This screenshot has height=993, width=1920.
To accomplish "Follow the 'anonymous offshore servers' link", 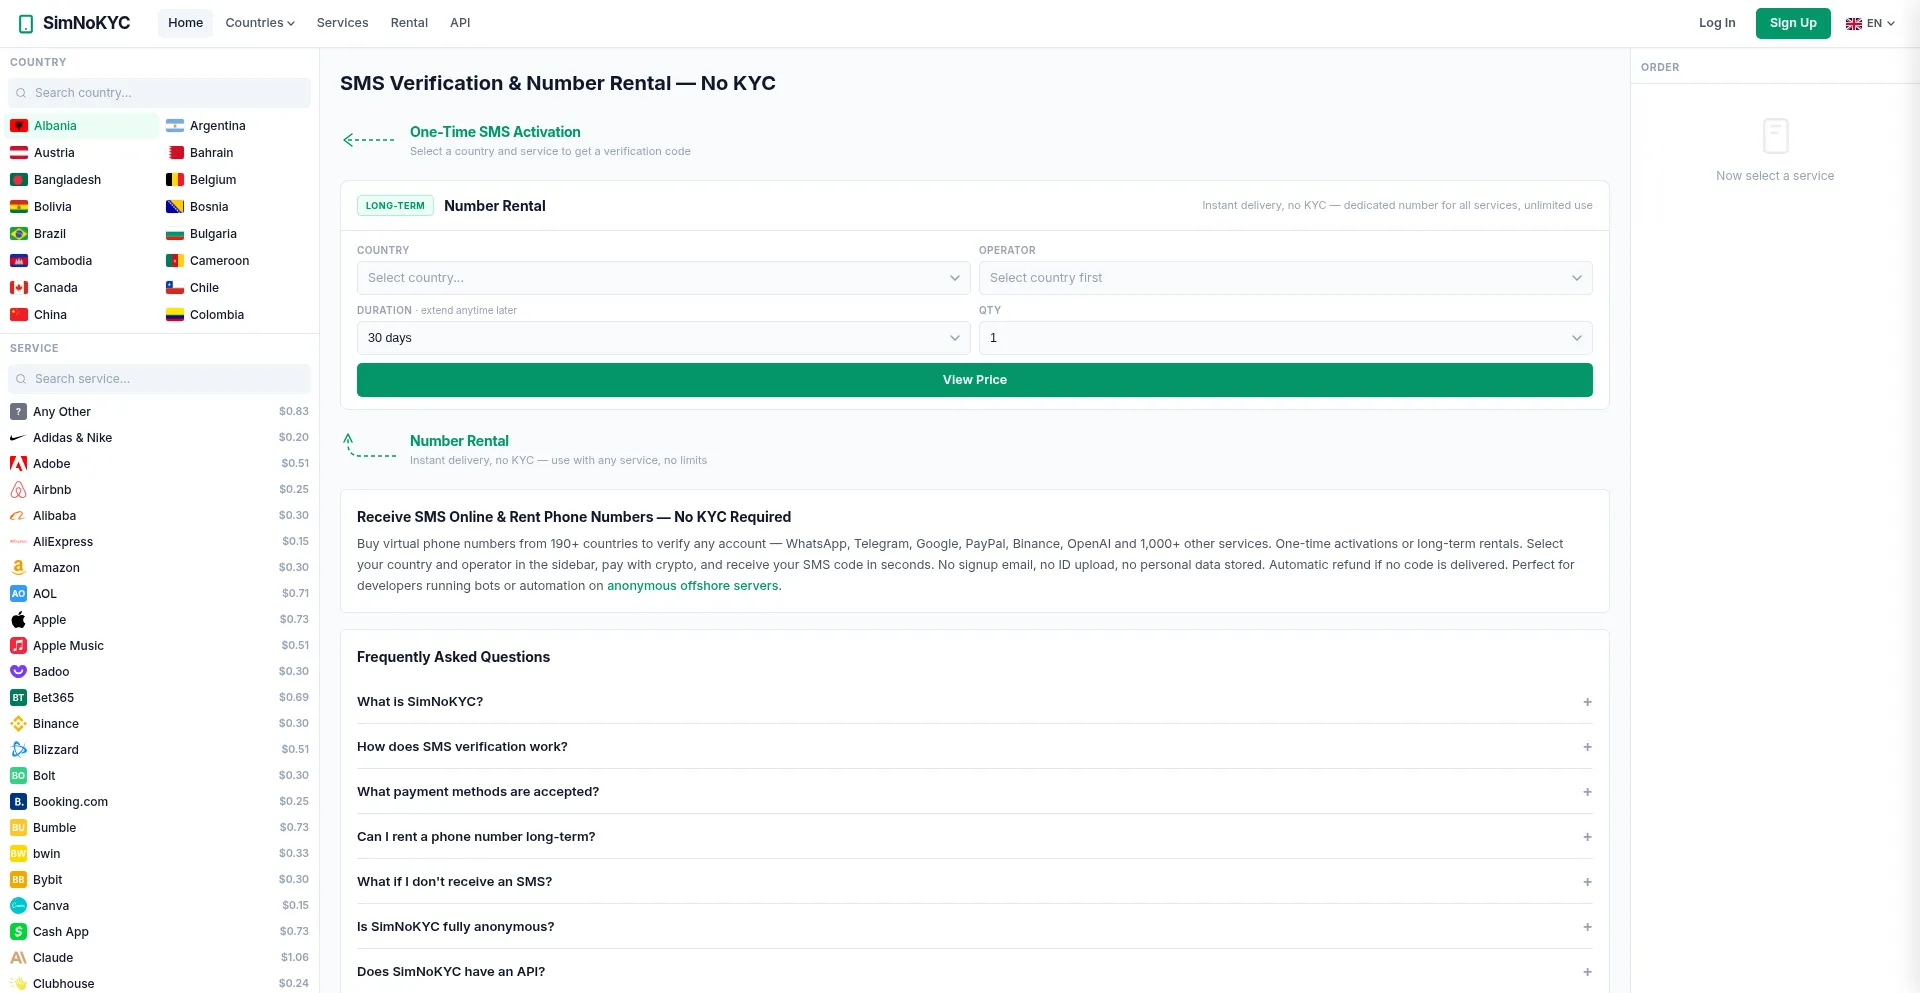I will pyautogui.click(x=693, y=586).
